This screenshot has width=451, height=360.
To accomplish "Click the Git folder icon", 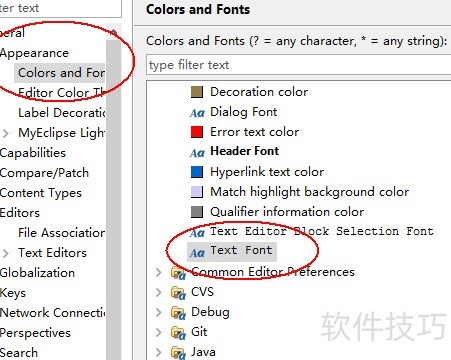I will 178,333.
